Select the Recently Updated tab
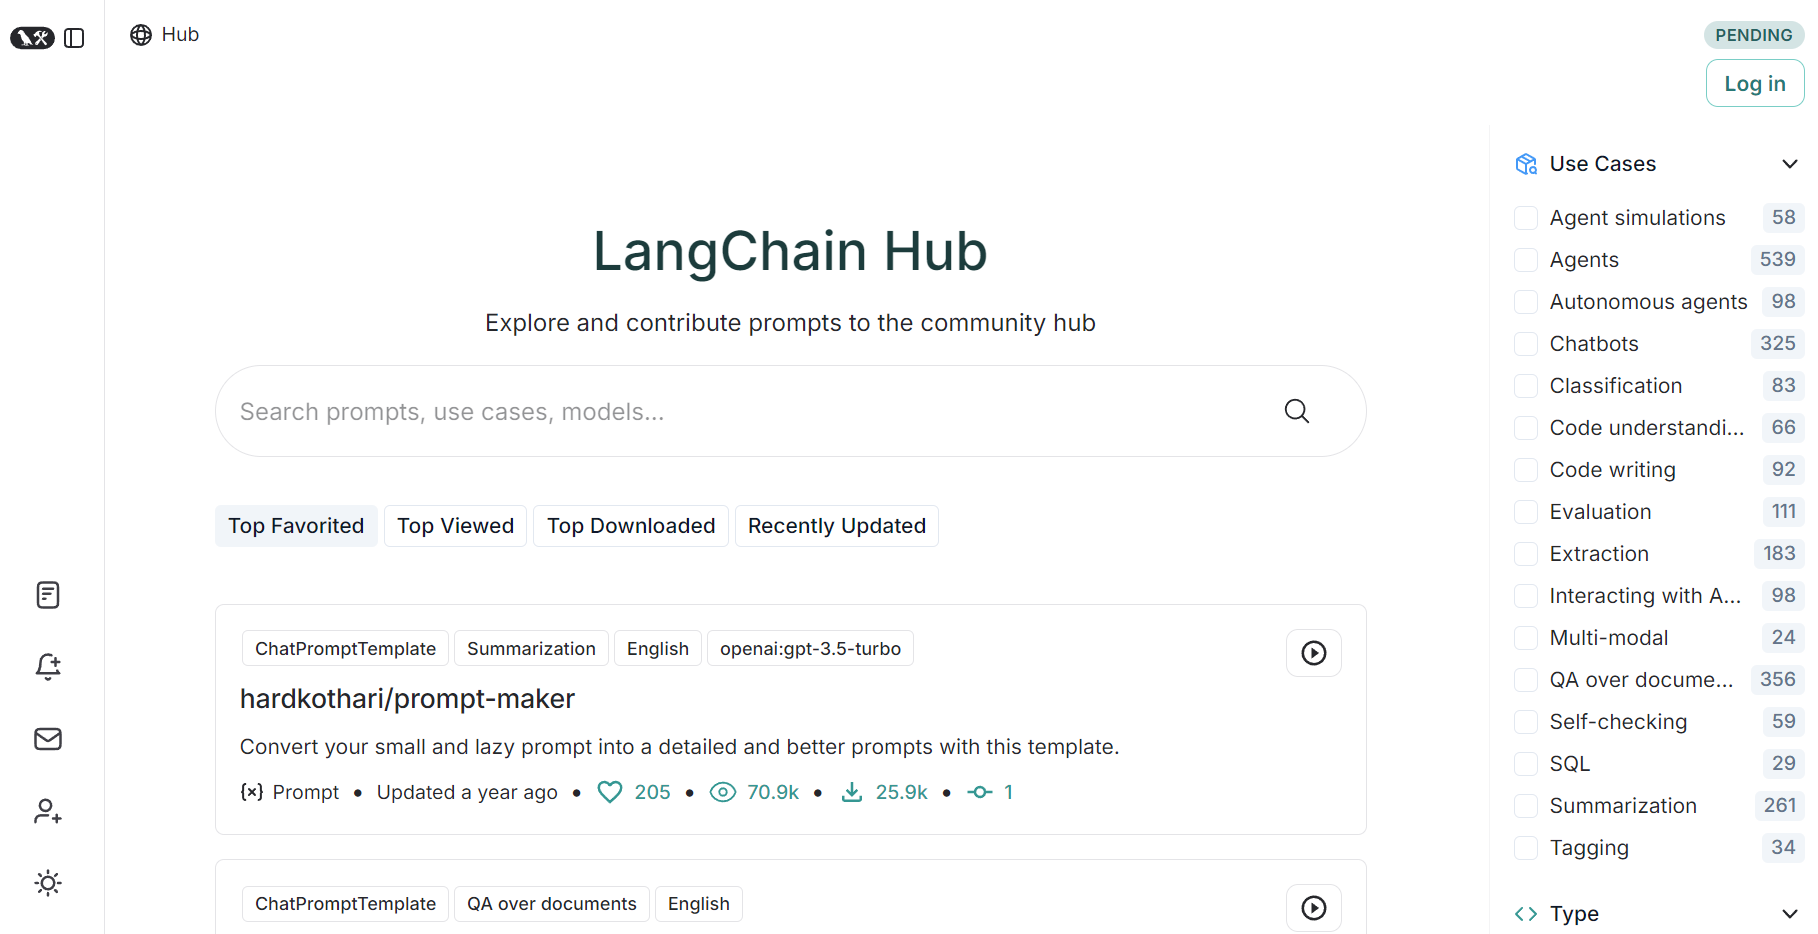This screenshot has width=1818, height=934. [x=836, y=525]
